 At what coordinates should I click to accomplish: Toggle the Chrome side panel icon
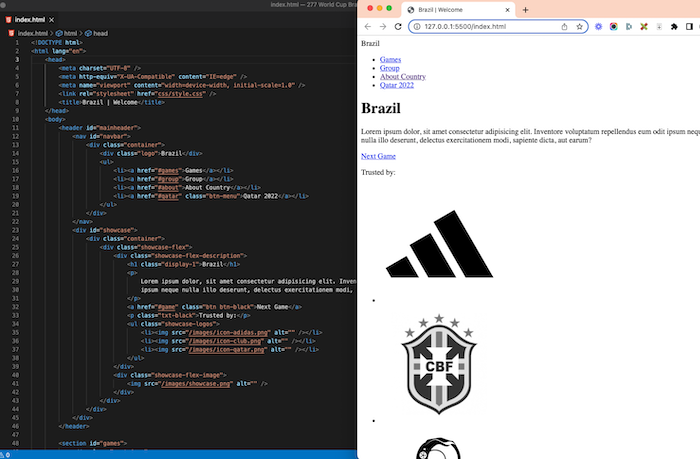(x=689, y=27)
